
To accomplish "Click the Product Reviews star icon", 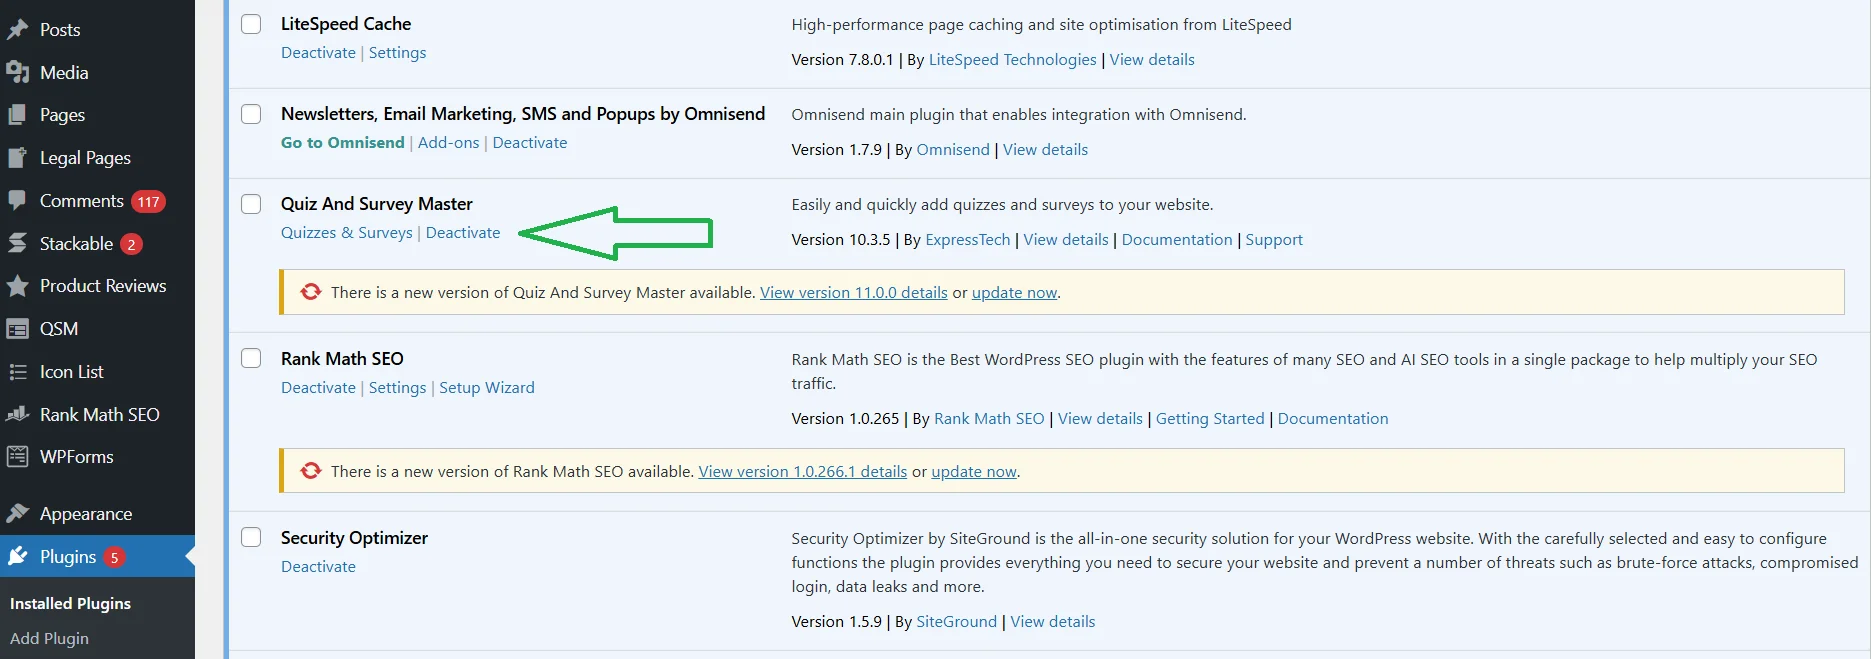I will pos(18,286).
